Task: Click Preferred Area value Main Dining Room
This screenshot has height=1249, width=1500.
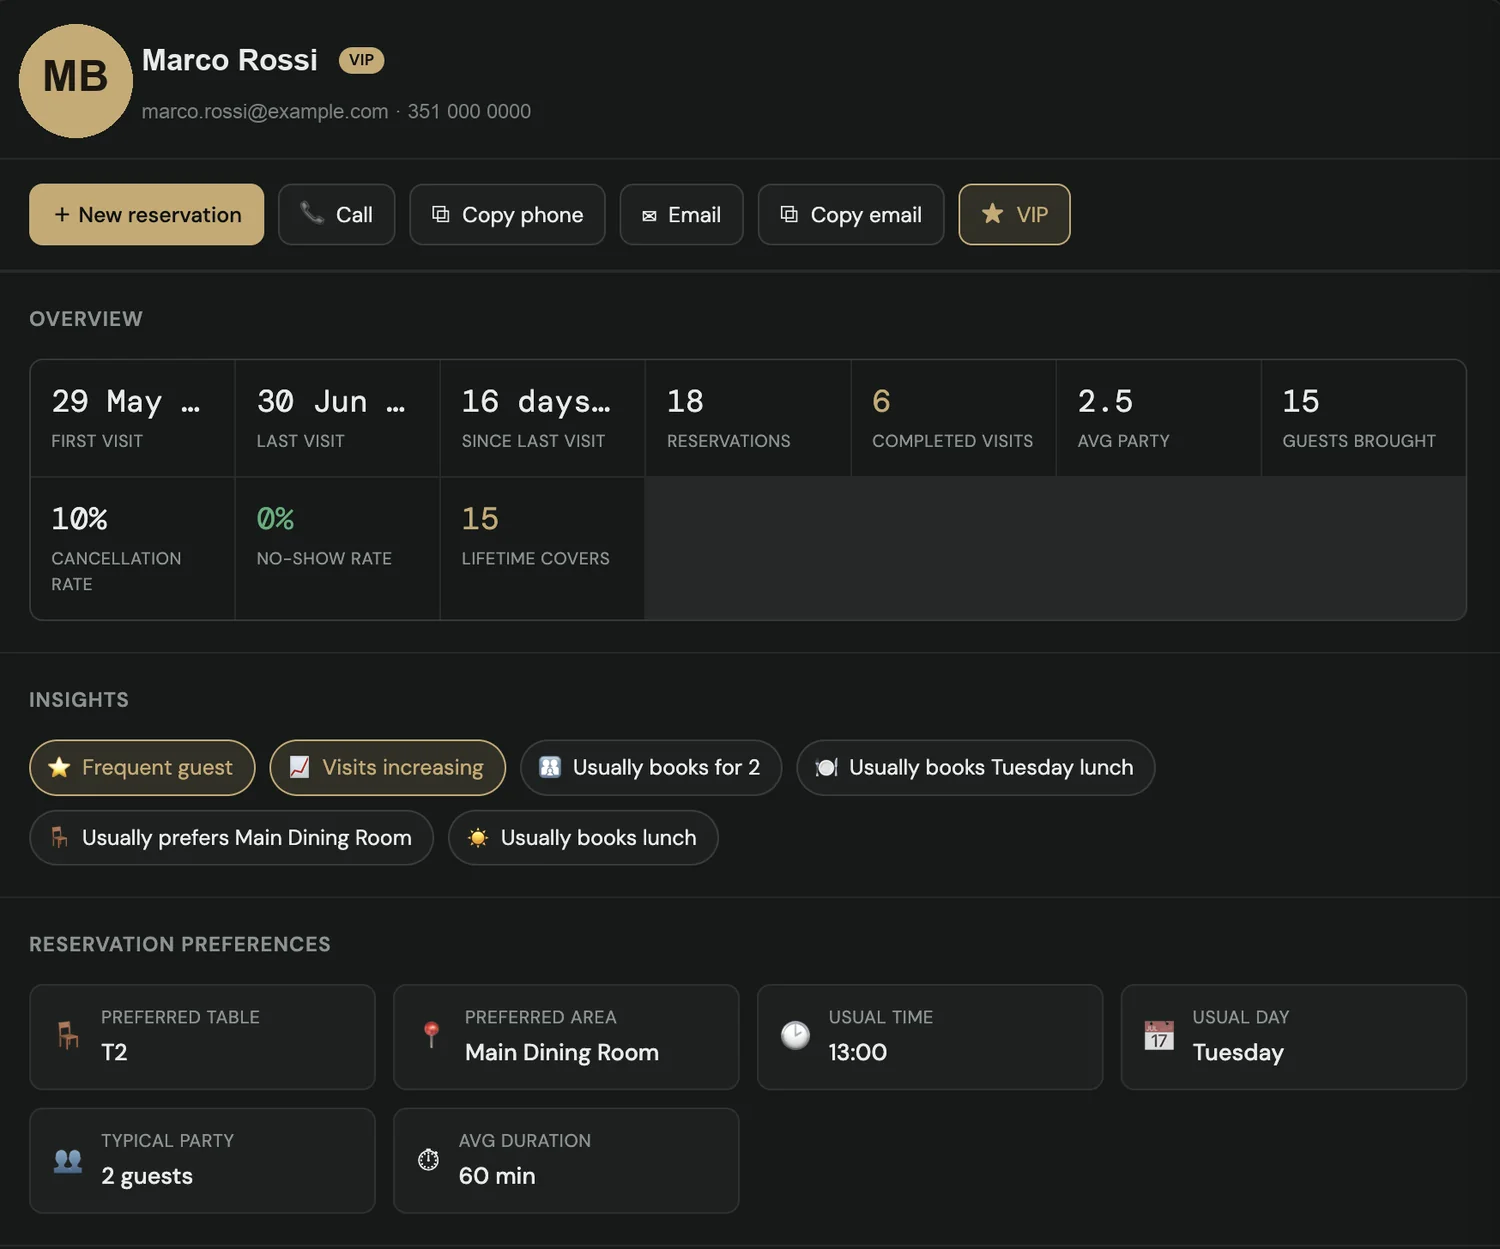Action: 562,1052
